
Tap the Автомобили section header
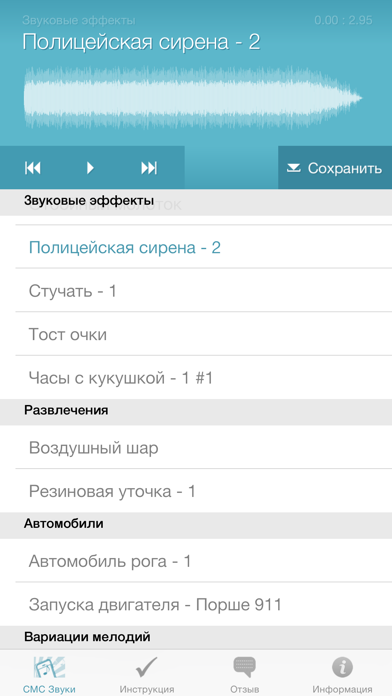(196, 526)
